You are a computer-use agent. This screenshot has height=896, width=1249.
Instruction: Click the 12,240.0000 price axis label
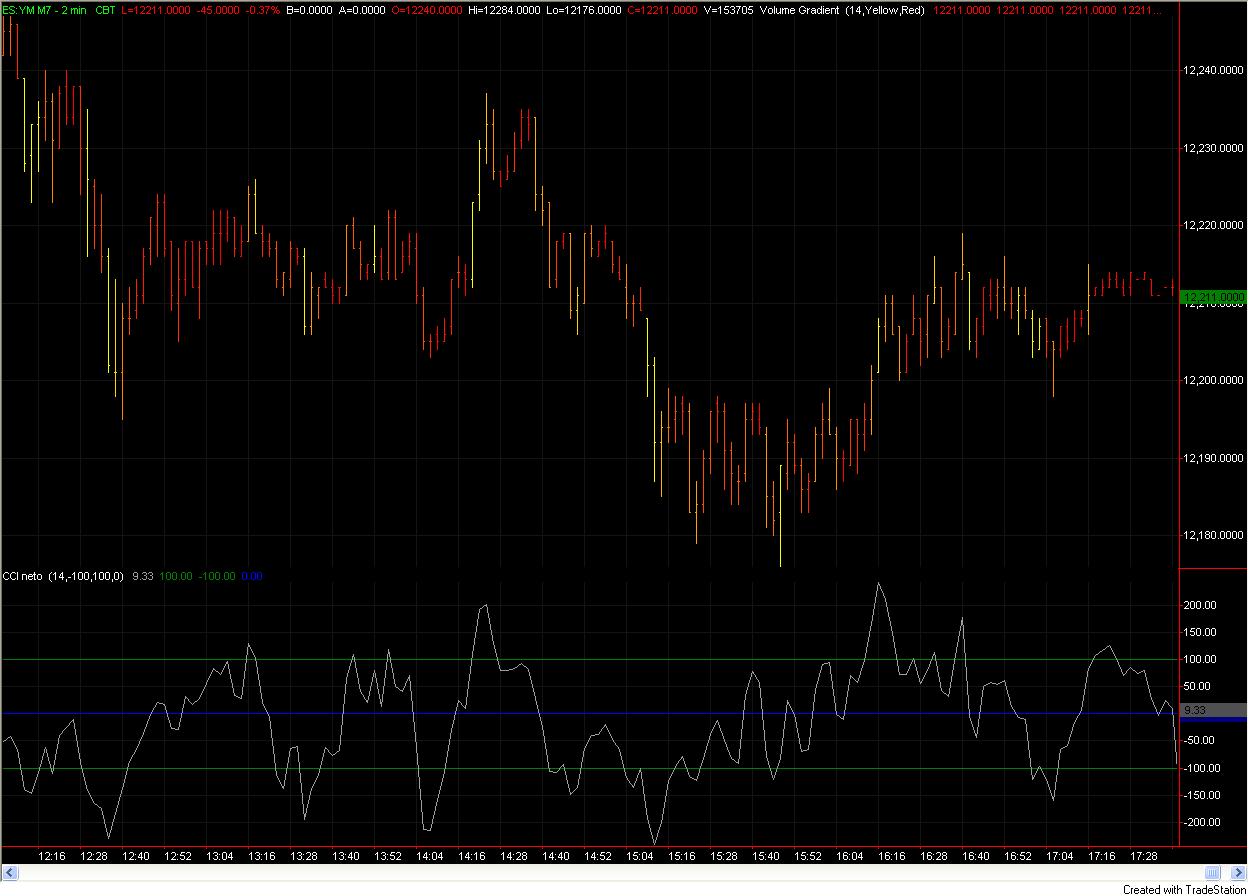pyautogui.click(x=1213, y=70)
